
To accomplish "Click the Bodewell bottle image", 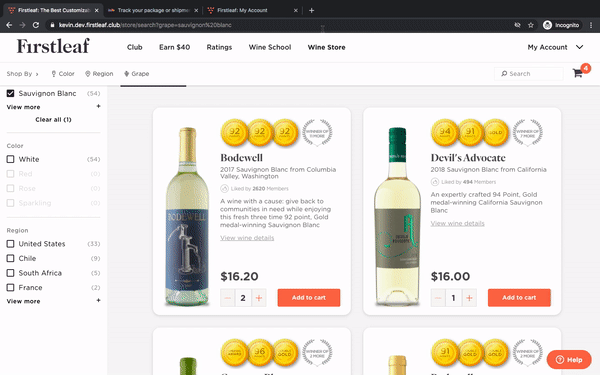I will point(187,217).
